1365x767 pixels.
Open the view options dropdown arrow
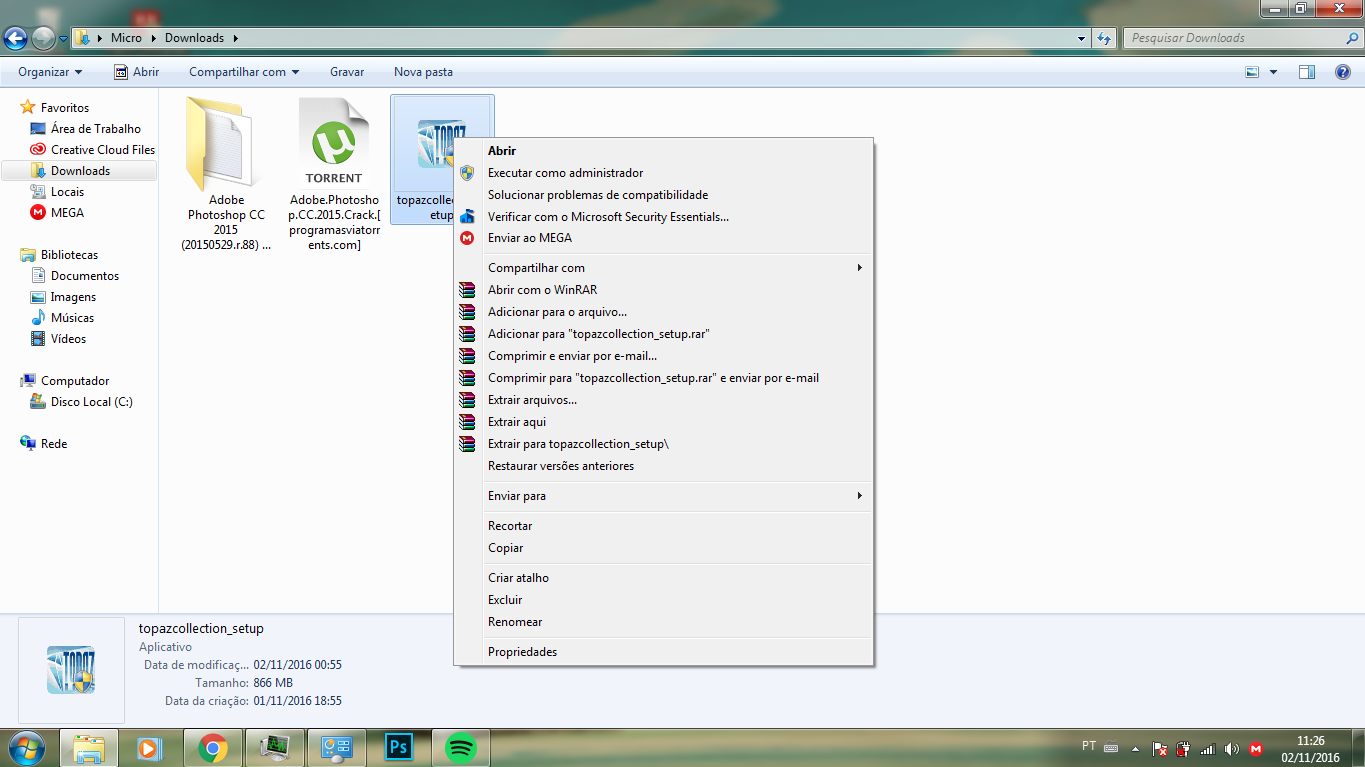[1273, 72]
